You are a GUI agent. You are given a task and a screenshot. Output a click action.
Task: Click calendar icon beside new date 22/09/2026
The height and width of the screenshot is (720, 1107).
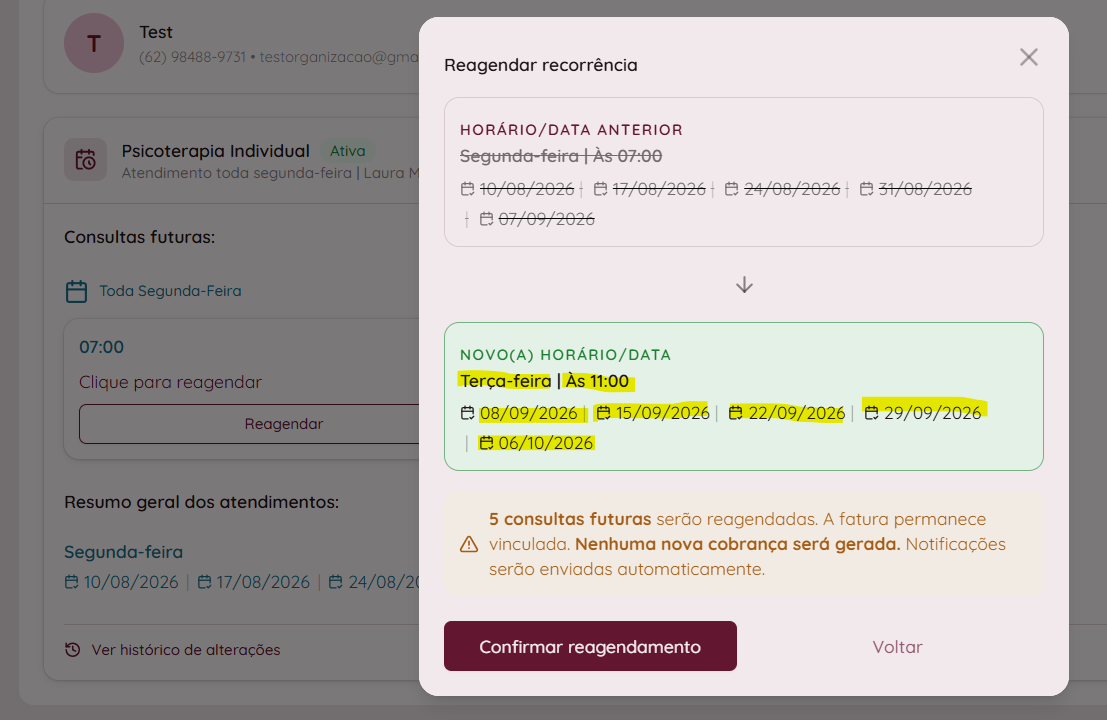pyautogui.click(x=736, y=413)
